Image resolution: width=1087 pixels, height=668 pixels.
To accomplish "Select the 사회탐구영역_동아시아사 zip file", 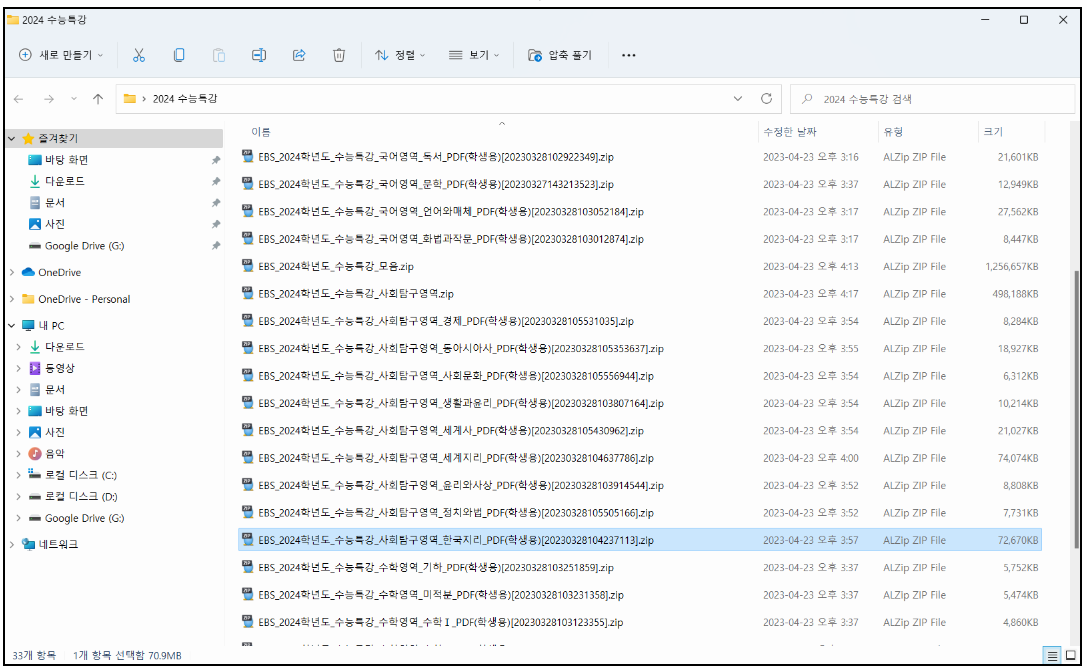I will coord(461,349).
